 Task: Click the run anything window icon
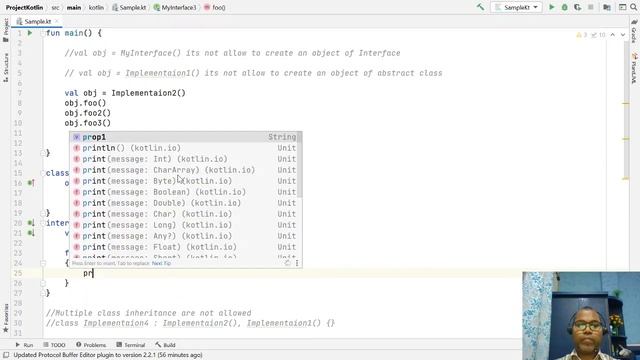[622, 7]
